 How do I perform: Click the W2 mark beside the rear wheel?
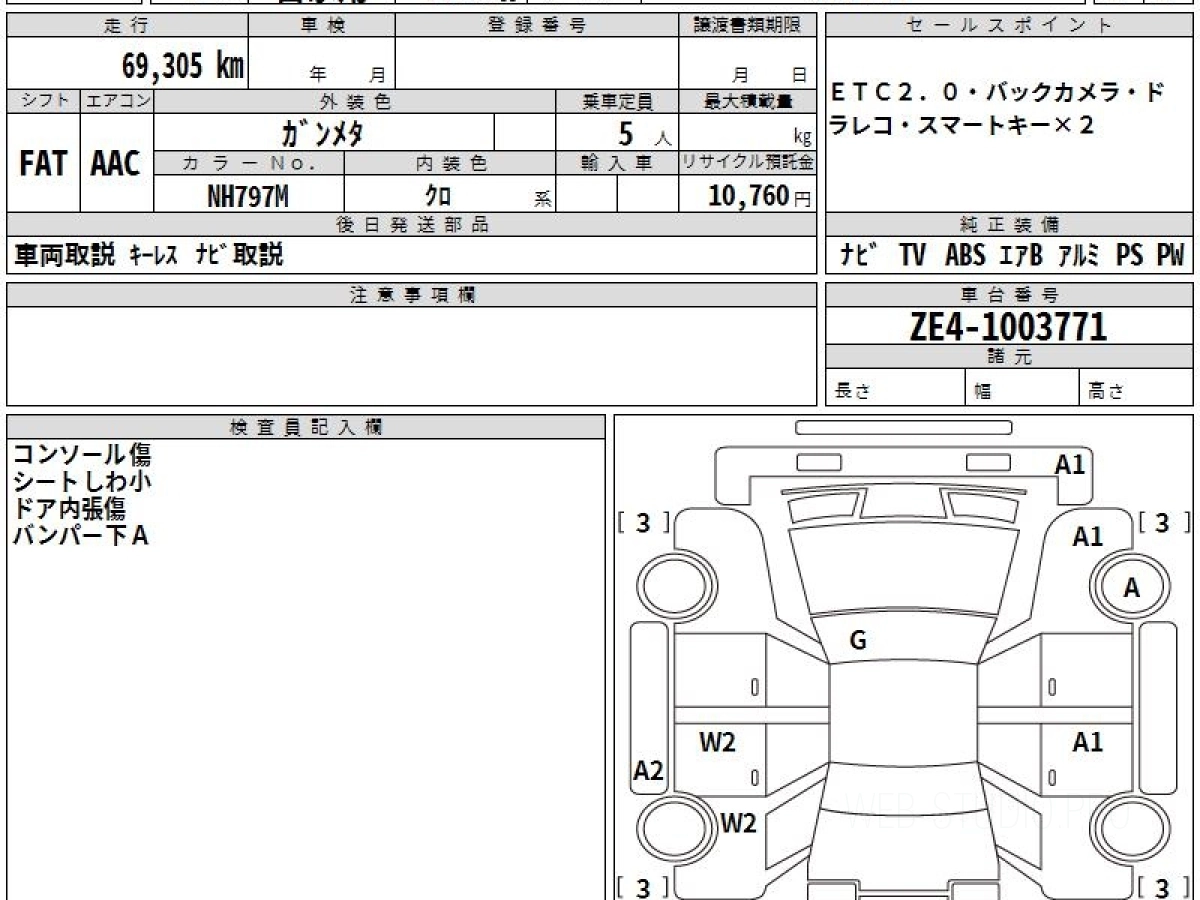(x=738, y=823)
